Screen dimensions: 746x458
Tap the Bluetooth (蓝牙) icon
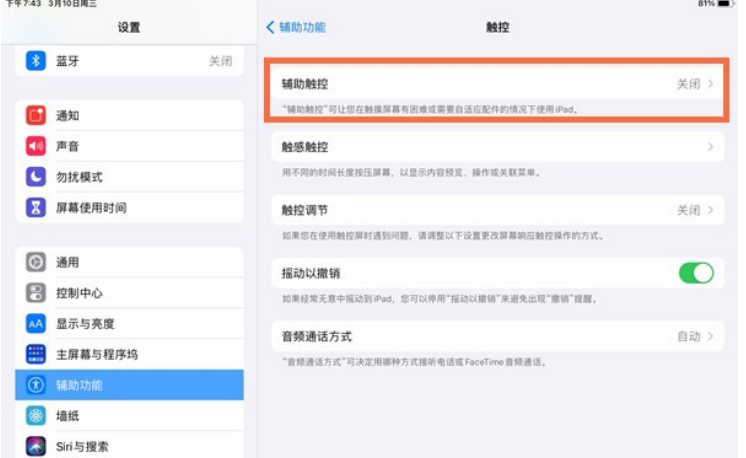[36, 61]
